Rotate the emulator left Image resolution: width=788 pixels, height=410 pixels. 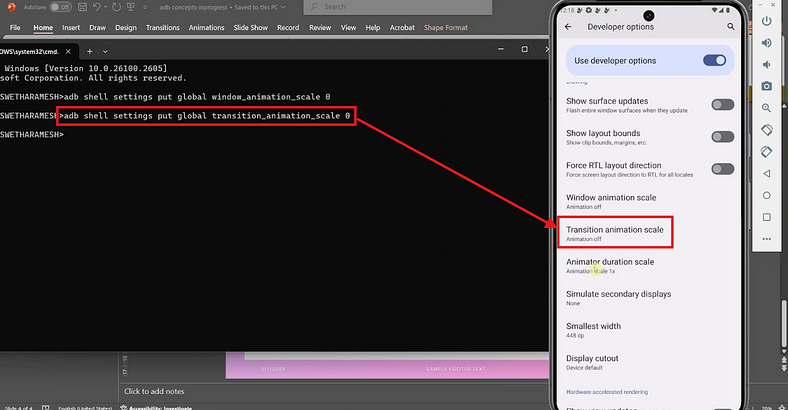pyautogui.click(x=766, y=130)
